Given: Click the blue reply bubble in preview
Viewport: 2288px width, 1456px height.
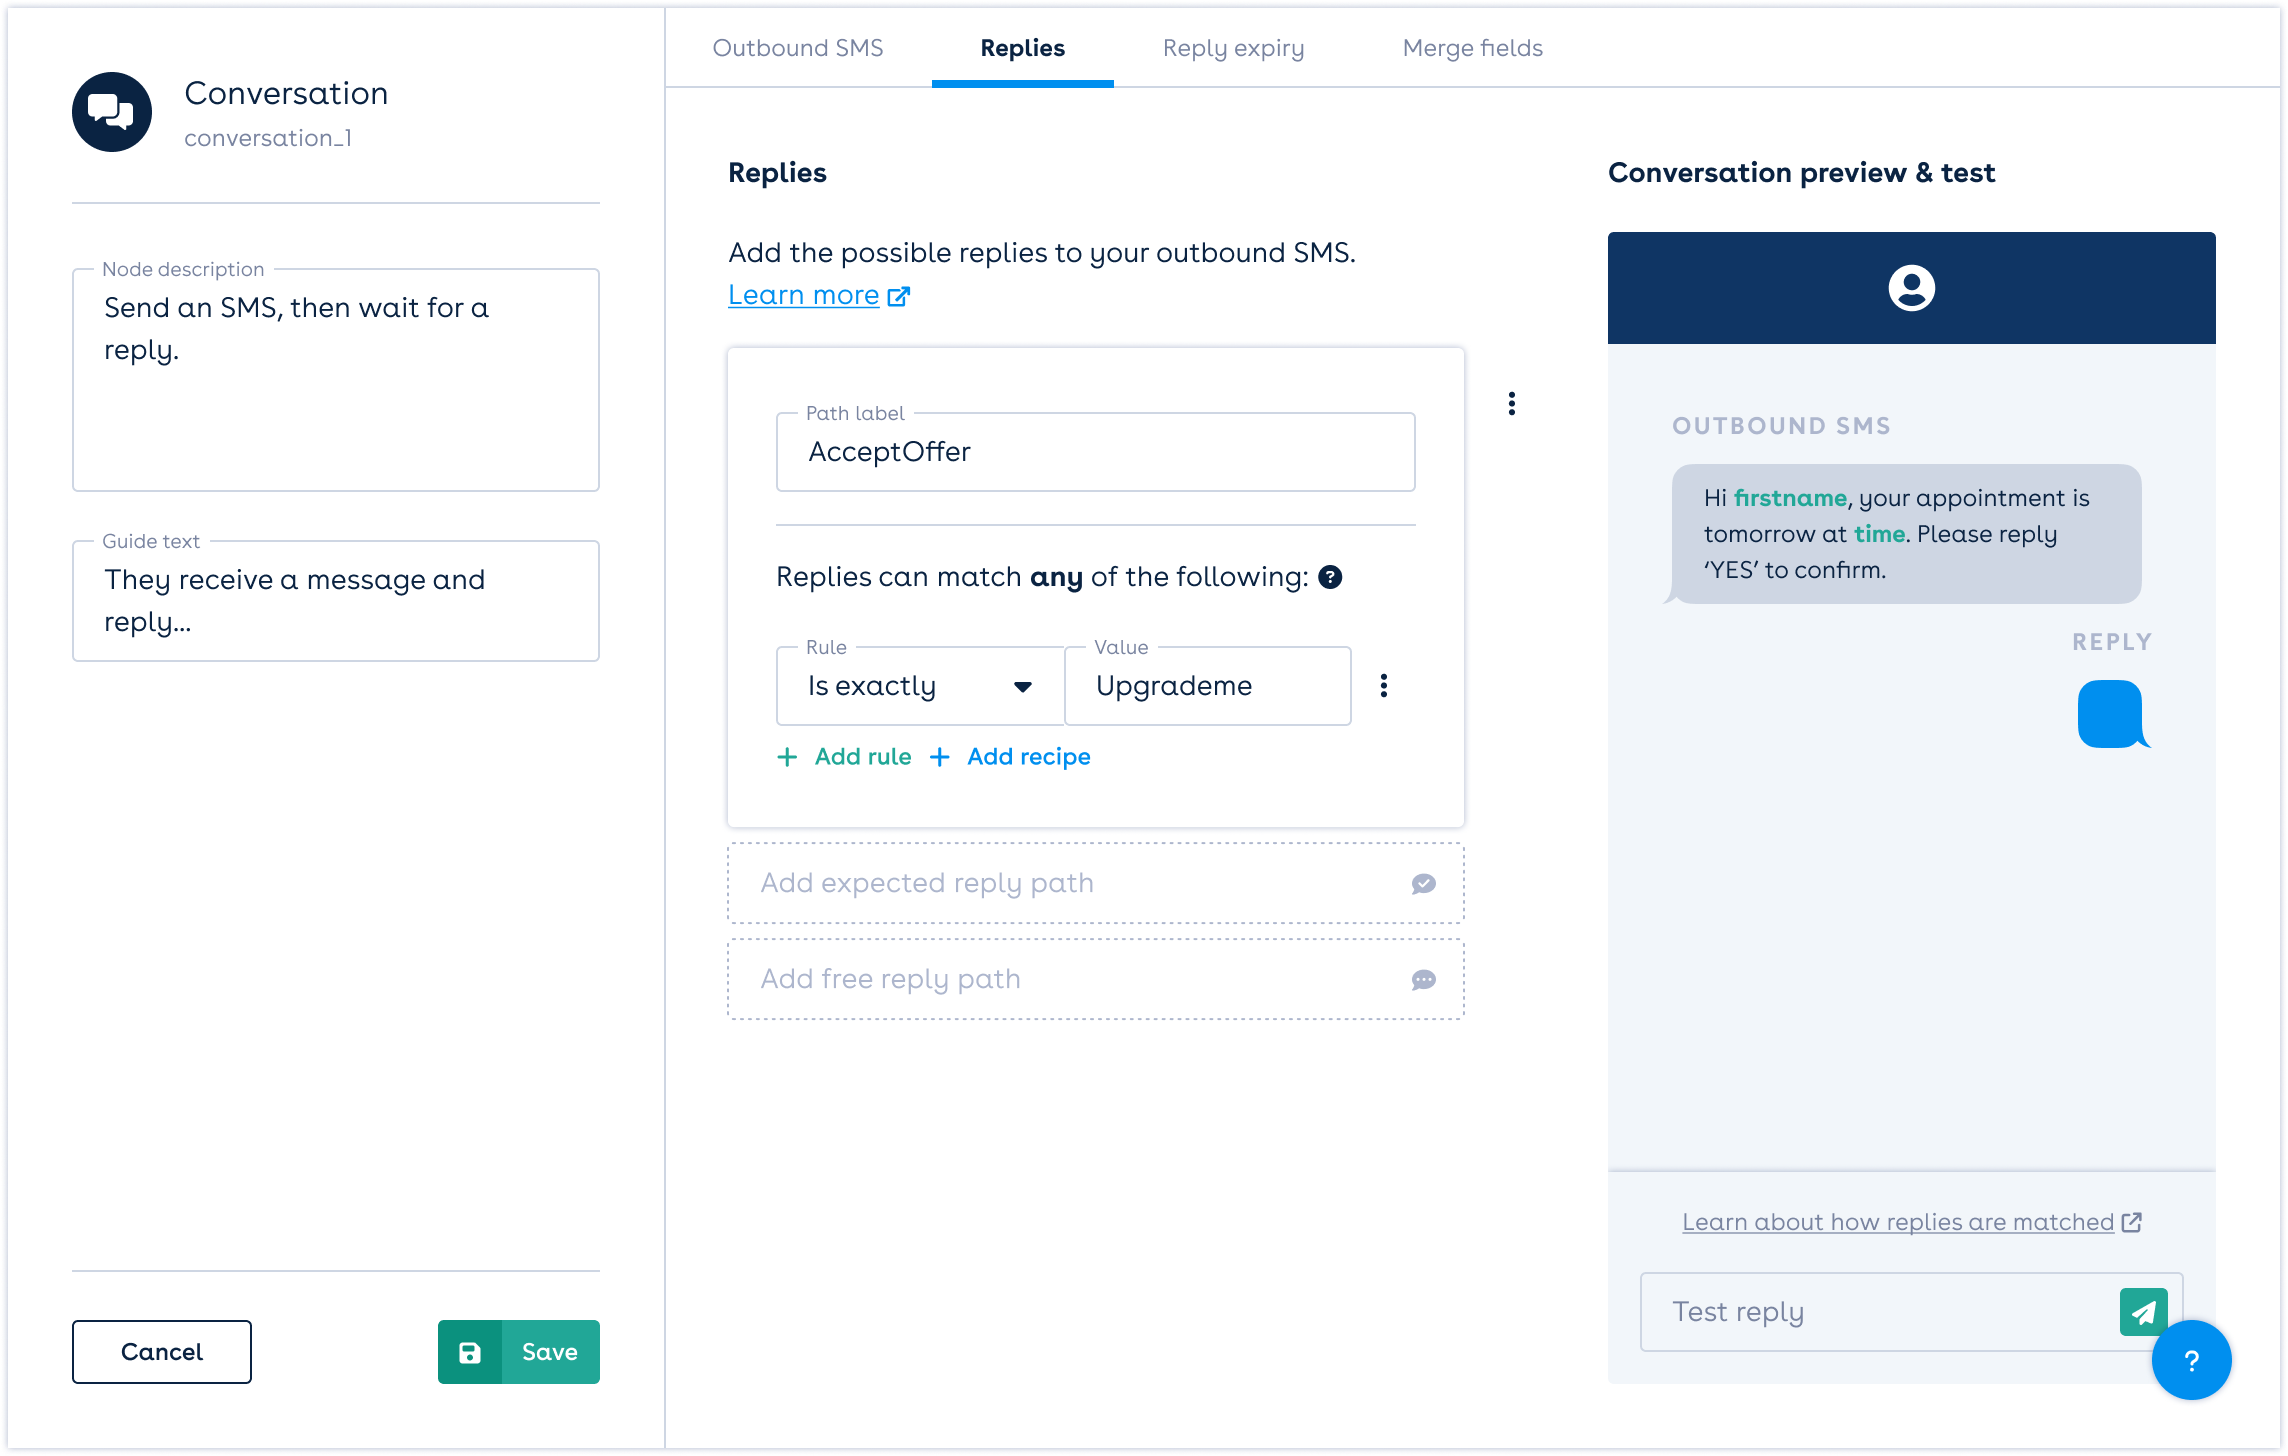Looking at the screenshot, I should click(x=2113, y=714).
